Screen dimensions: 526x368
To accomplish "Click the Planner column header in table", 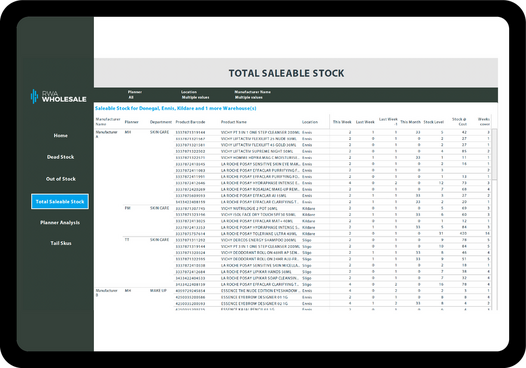I will pos(132,122).
